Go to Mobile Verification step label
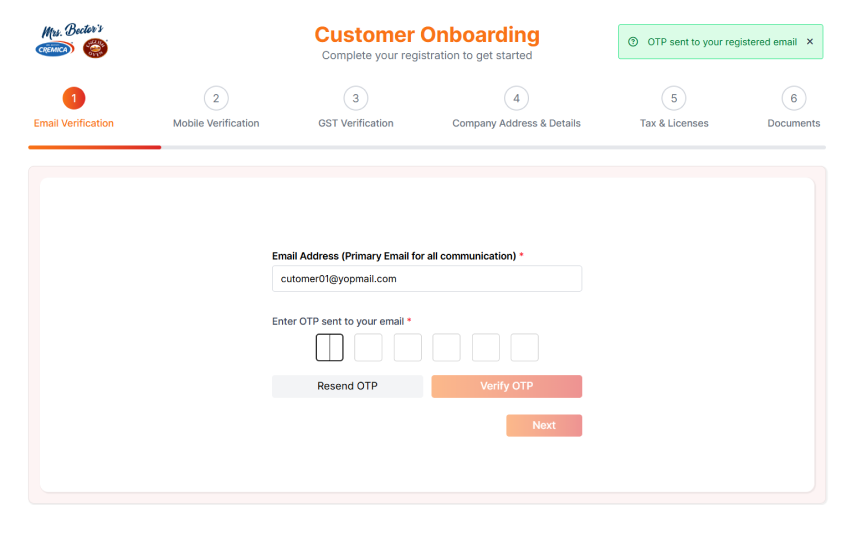Viewport: 856px width, 556px height. (216, 124)
